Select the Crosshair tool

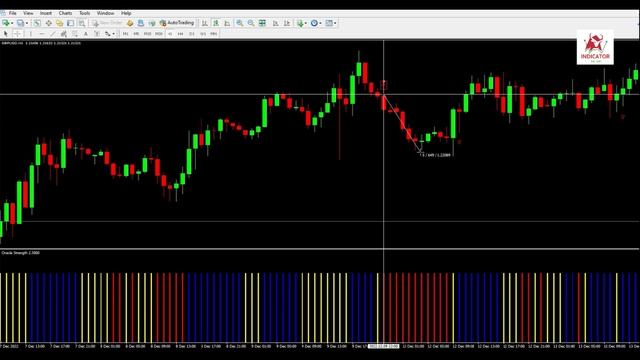[17, 33]
